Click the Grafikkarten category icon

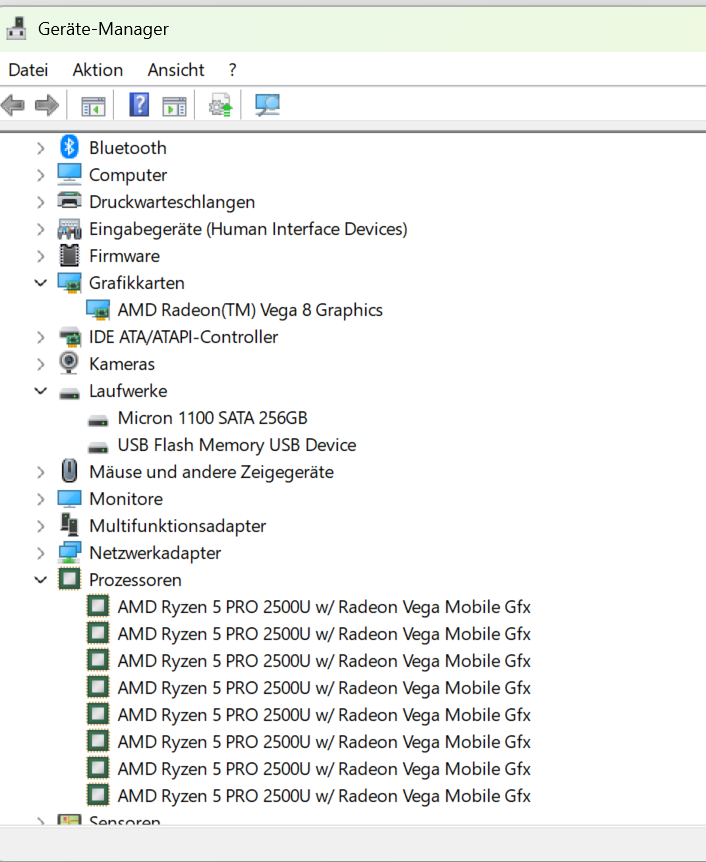tap(69, 283)
